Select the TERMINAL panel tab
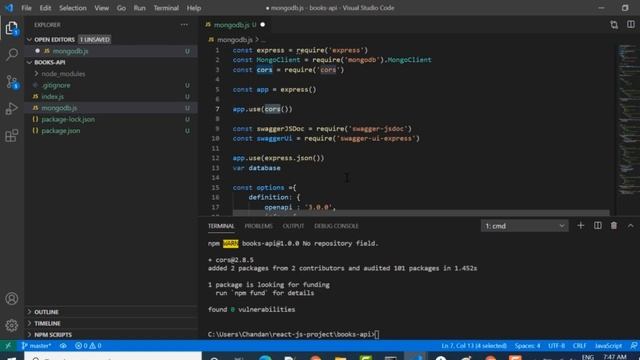Image resolution: width=640 pixels, height=360 pixels. (221, 226)
